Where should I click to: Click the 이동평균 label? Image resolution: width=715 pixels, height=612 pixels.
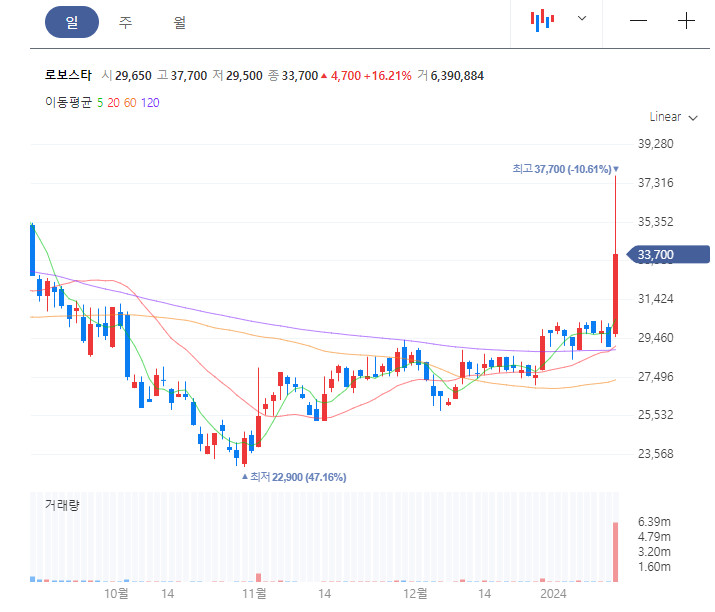click(x=68, y=102)
